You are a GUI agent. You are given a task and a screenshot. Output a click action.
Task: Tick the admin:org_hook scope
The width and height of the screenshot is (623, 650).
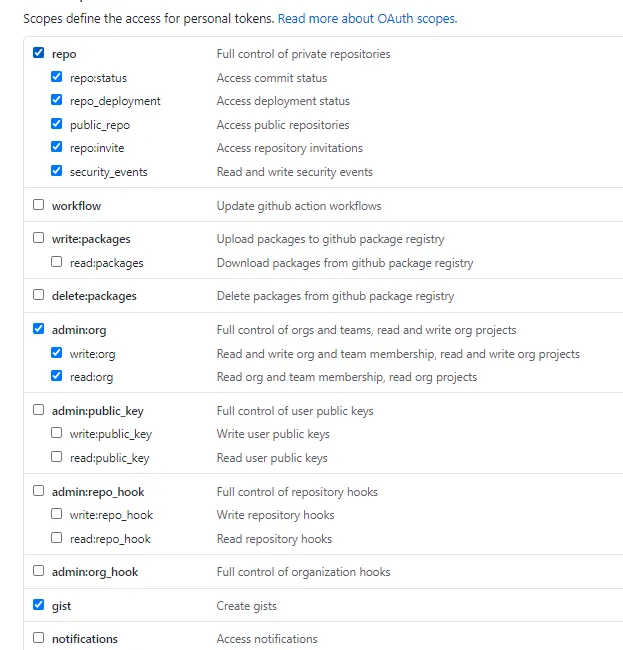(39, 571)
